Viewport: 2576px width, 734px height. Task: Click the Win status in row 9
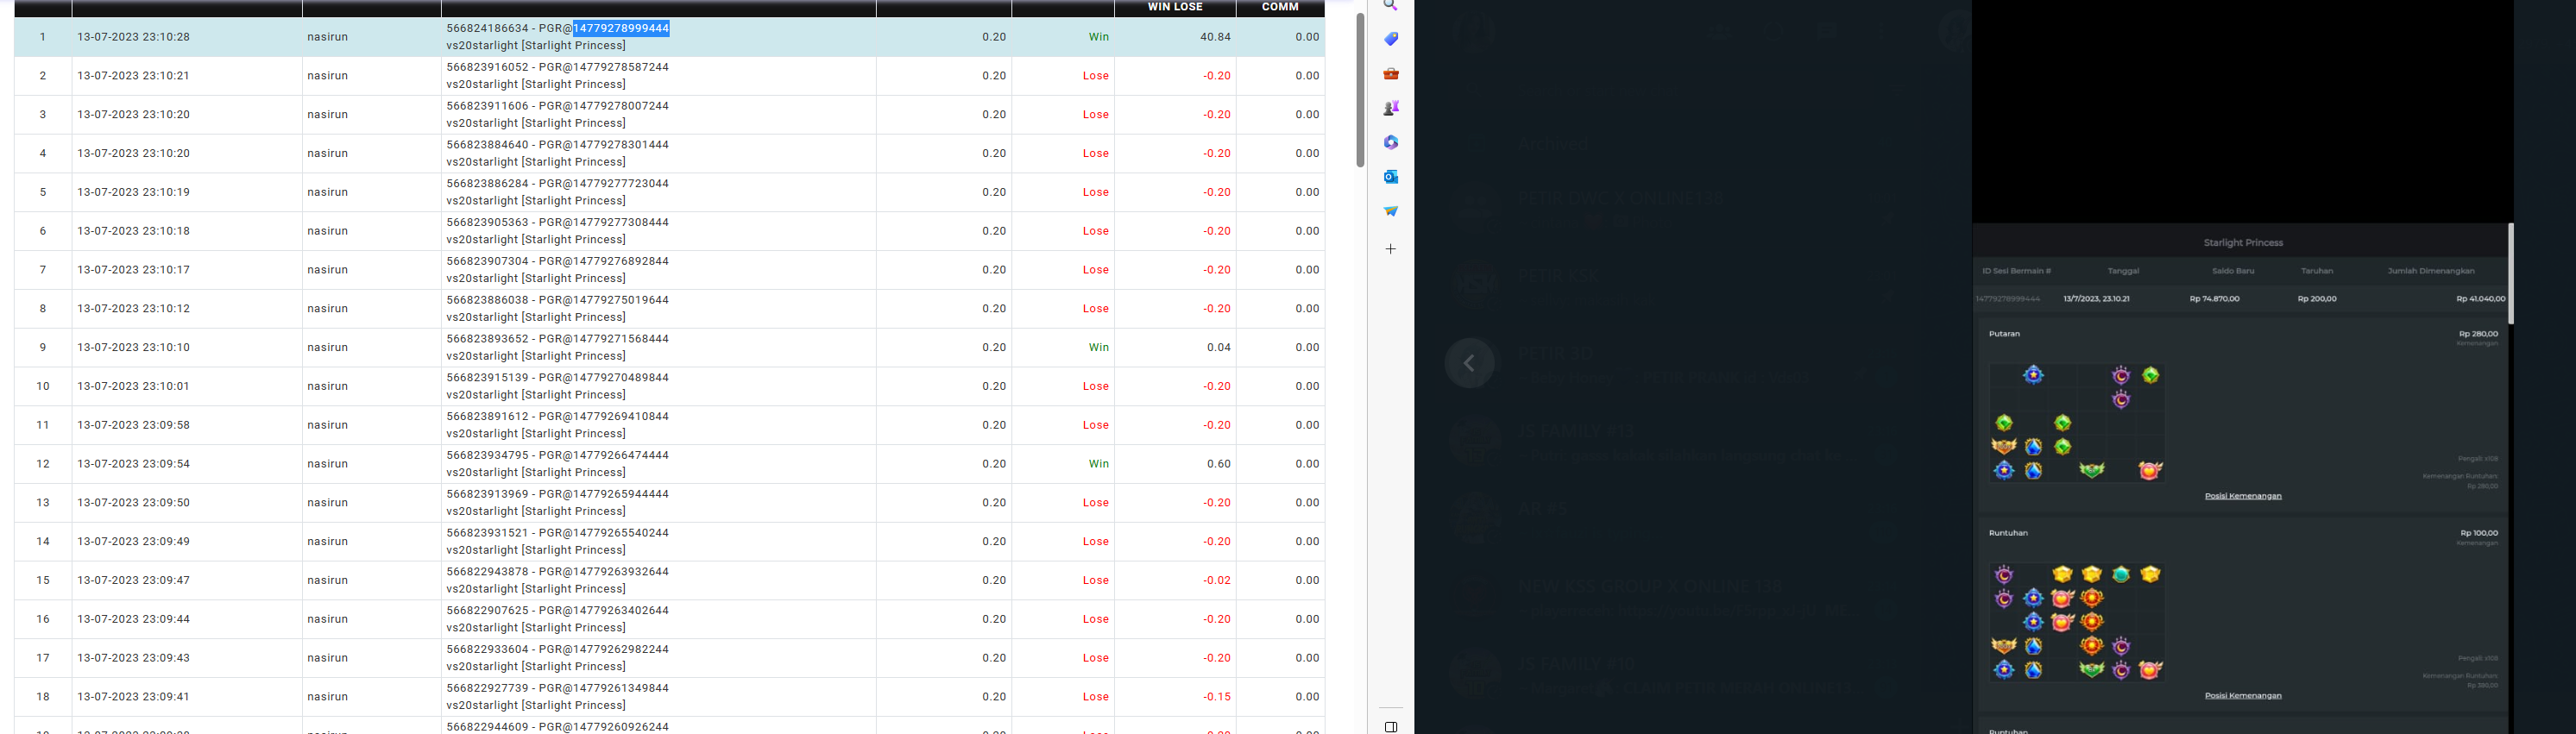point(1099,347)
